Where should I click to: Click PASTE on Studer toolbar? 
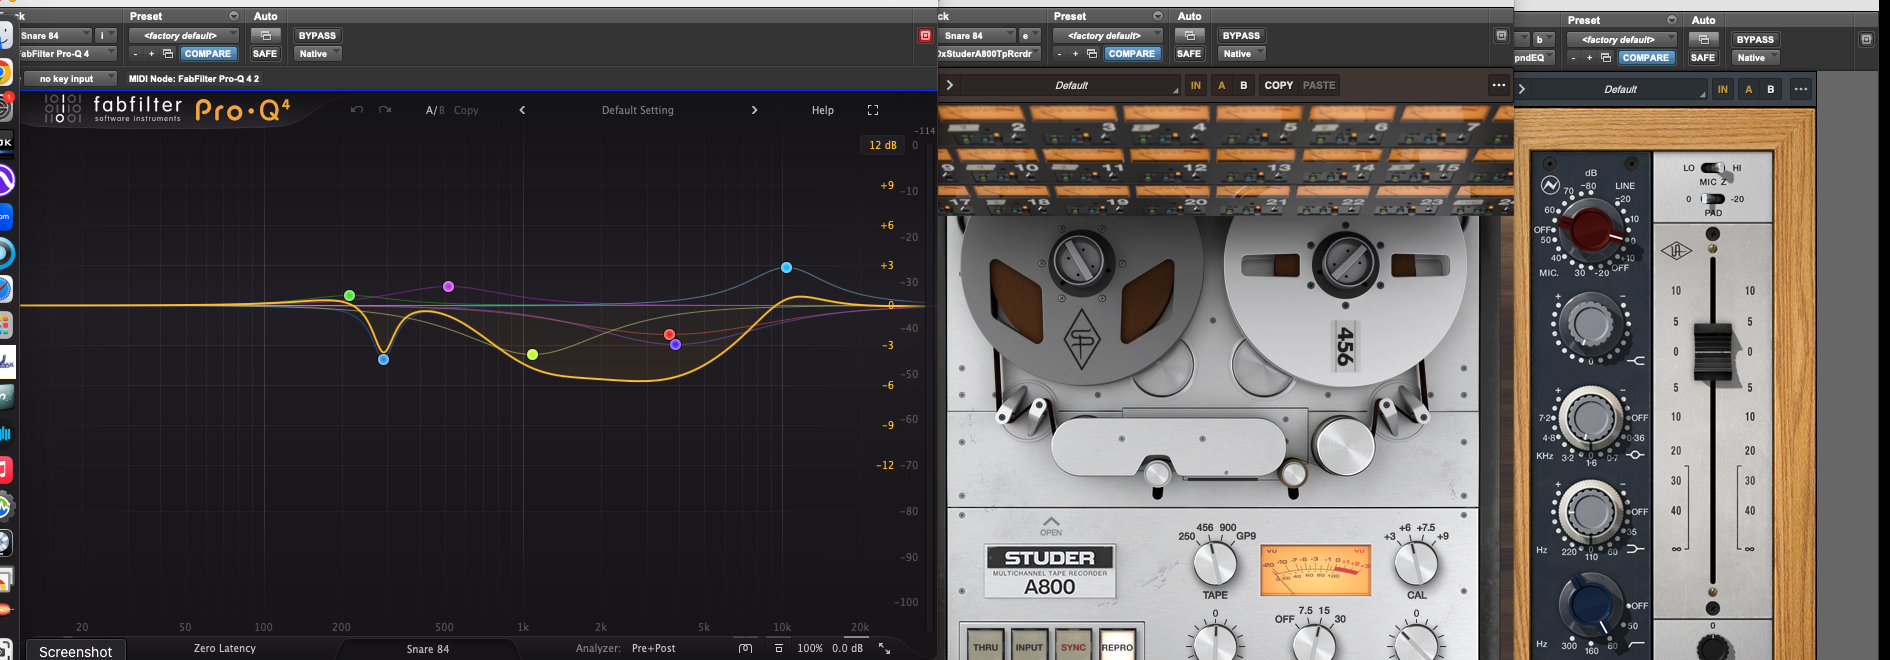point(1319,85)
